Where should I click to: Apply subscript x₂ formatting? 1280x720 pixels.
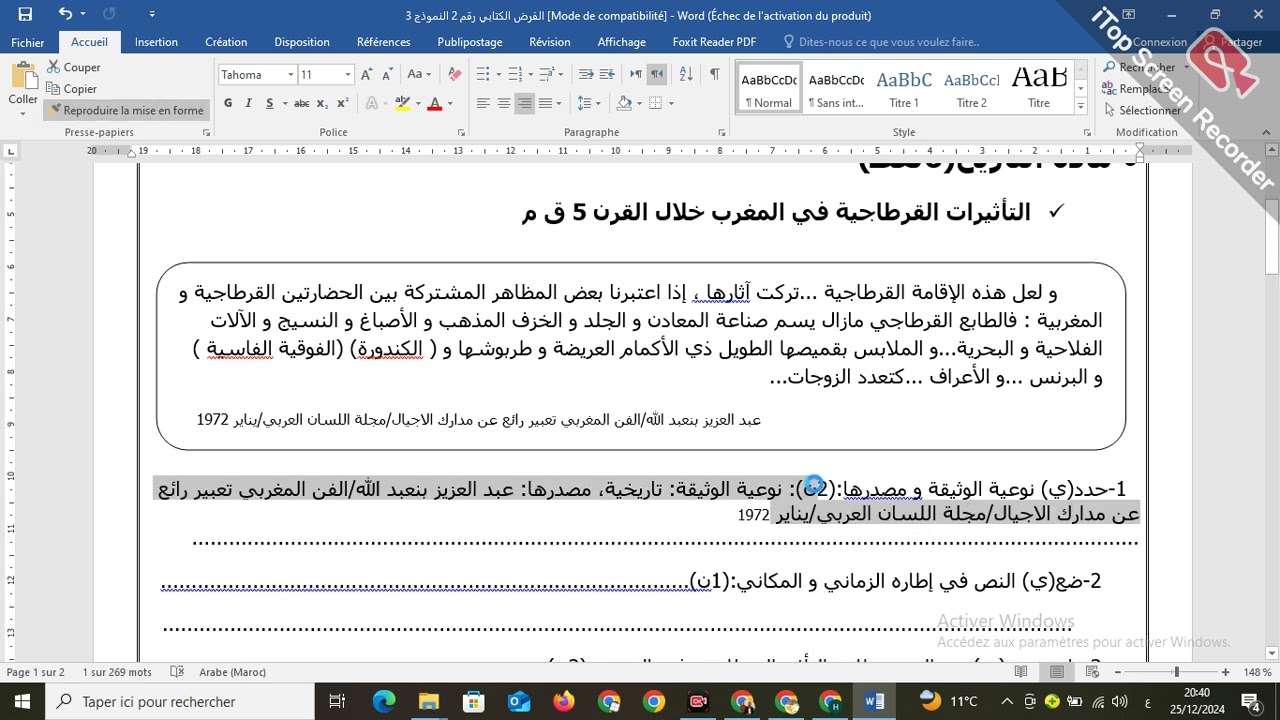[x=322, y=103]
